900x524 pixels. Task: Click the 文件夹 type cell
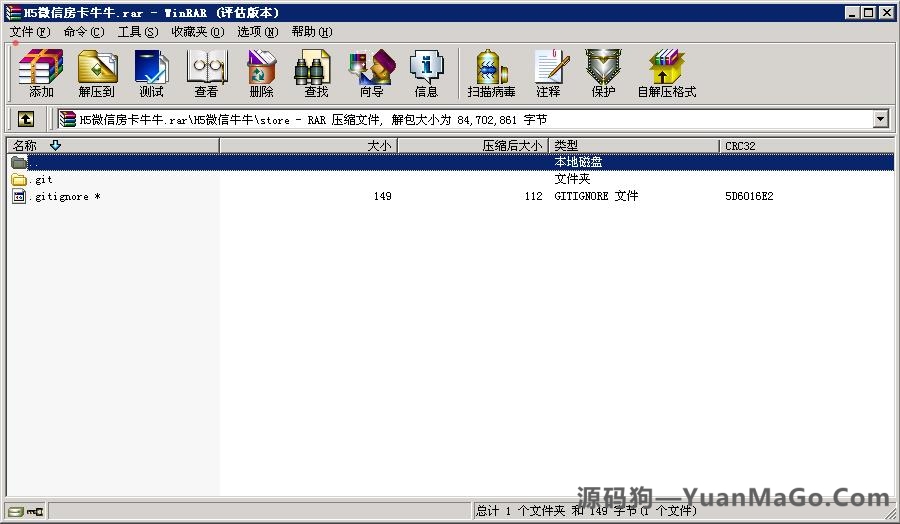pos(572,179)
